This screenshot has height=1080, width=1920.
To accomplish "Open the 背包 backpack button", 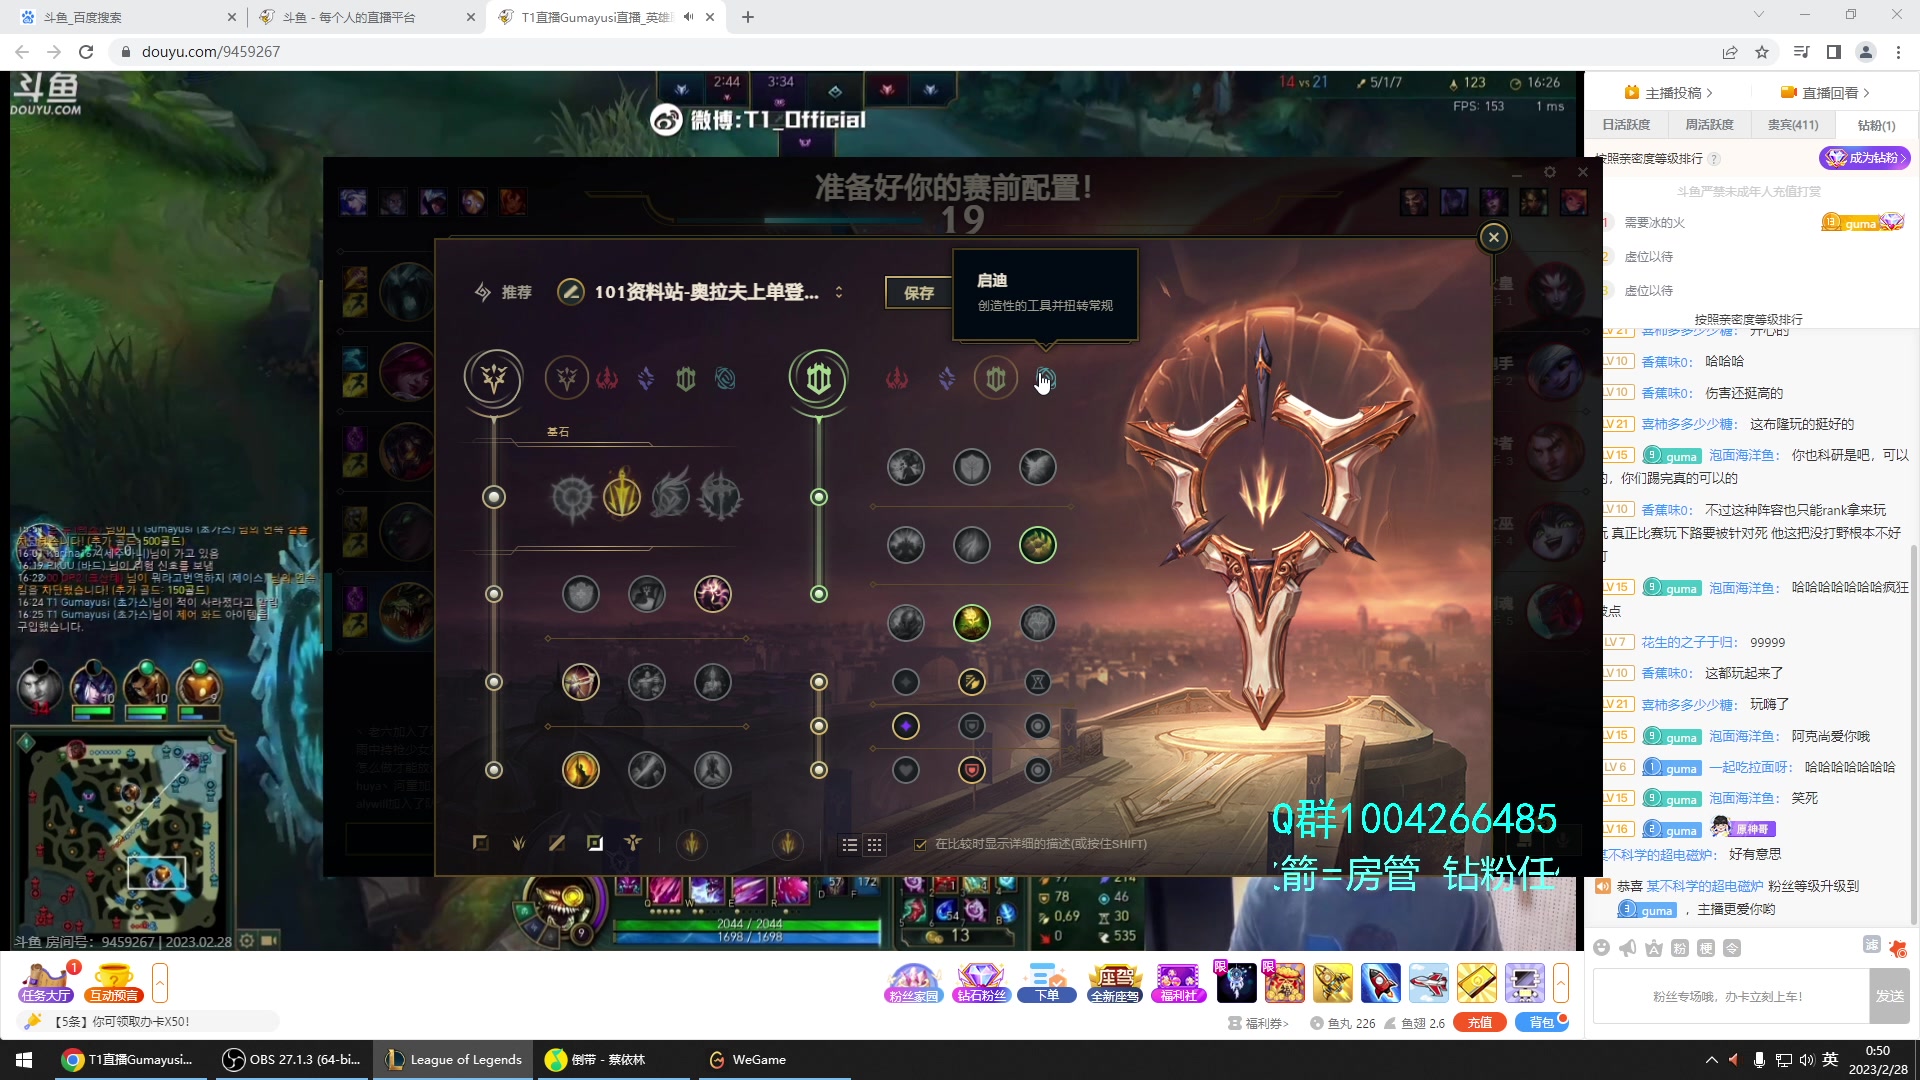I will pyautogui.click(x=1542, y=1023).
